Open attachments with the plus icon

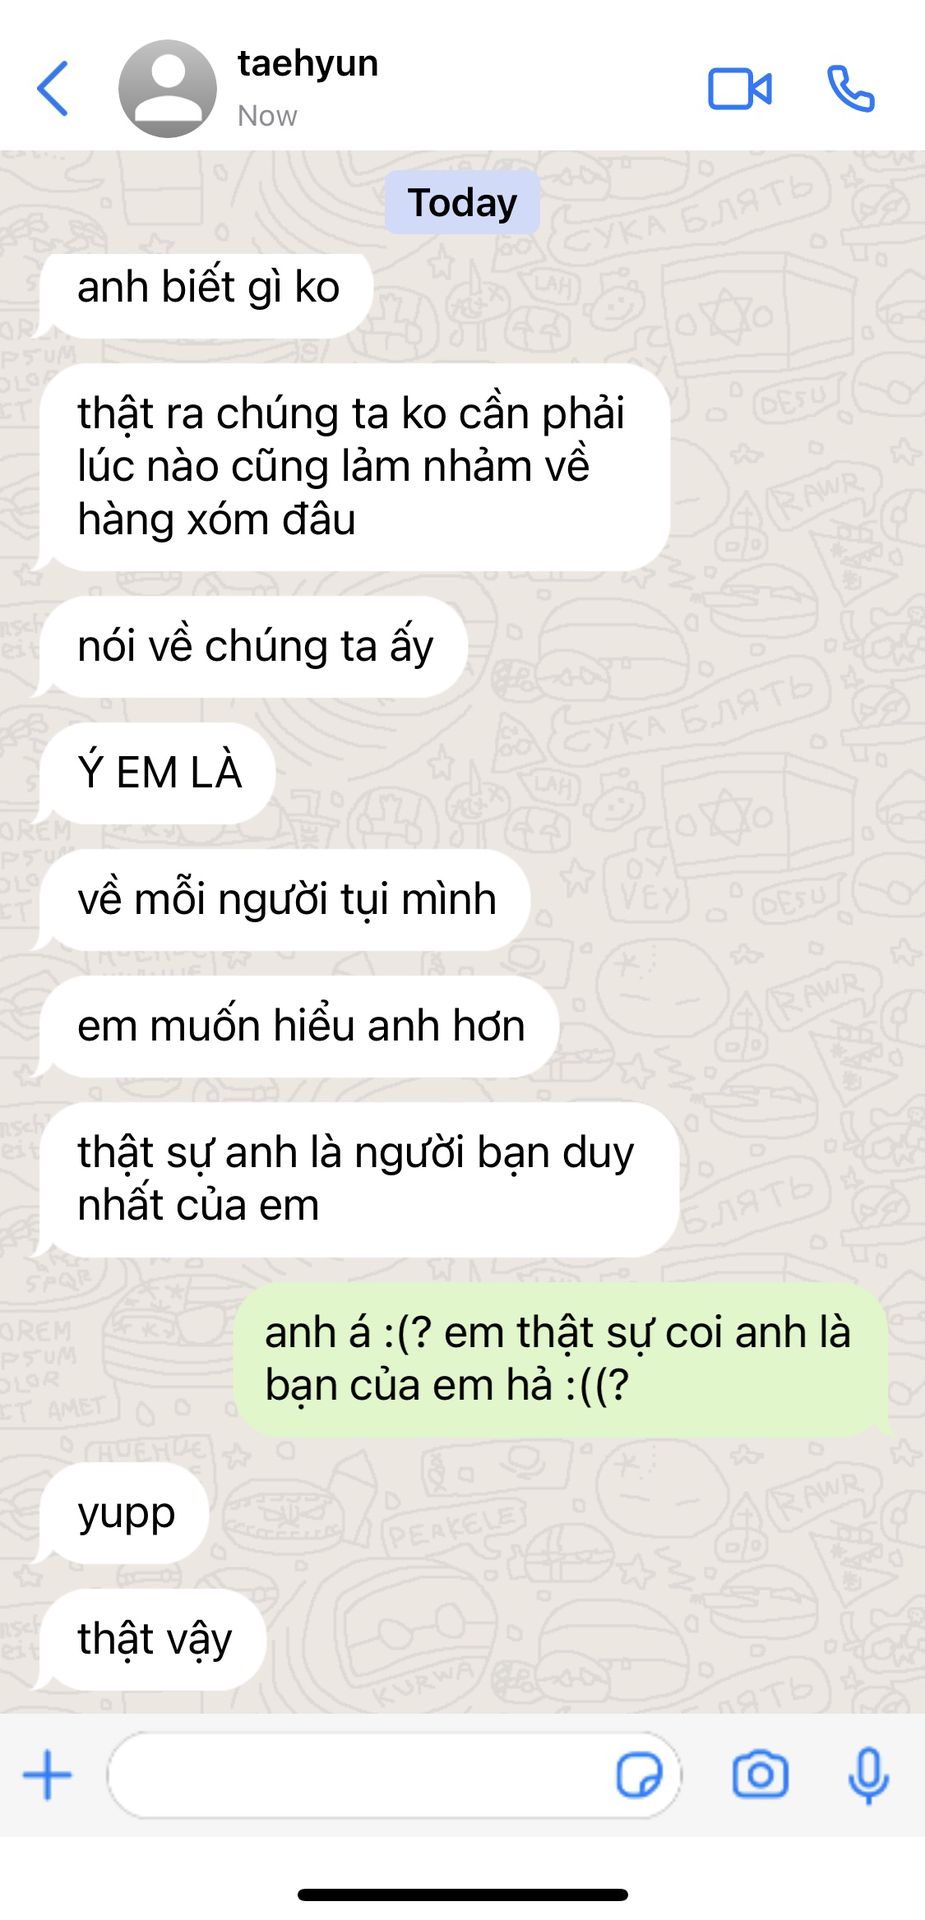[x=47, y=1776]
